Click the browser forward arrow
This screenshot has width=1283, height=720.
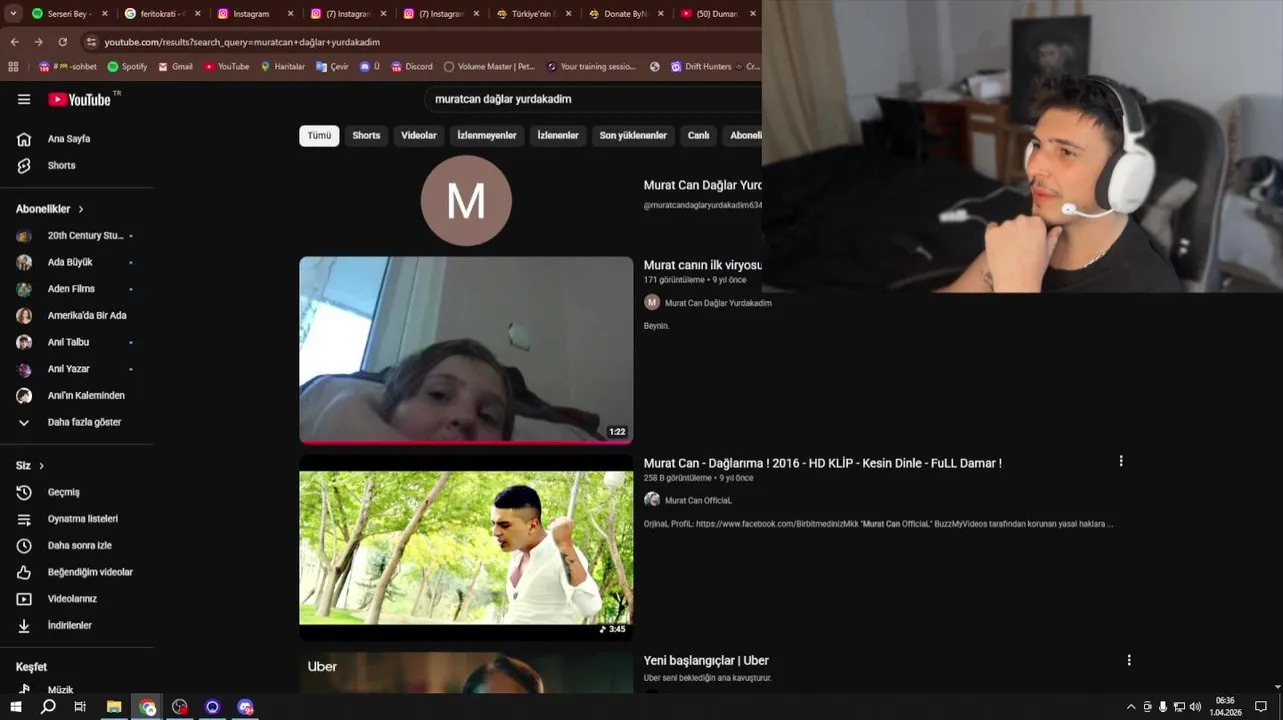pyautogui.click(x=38, y=42)
